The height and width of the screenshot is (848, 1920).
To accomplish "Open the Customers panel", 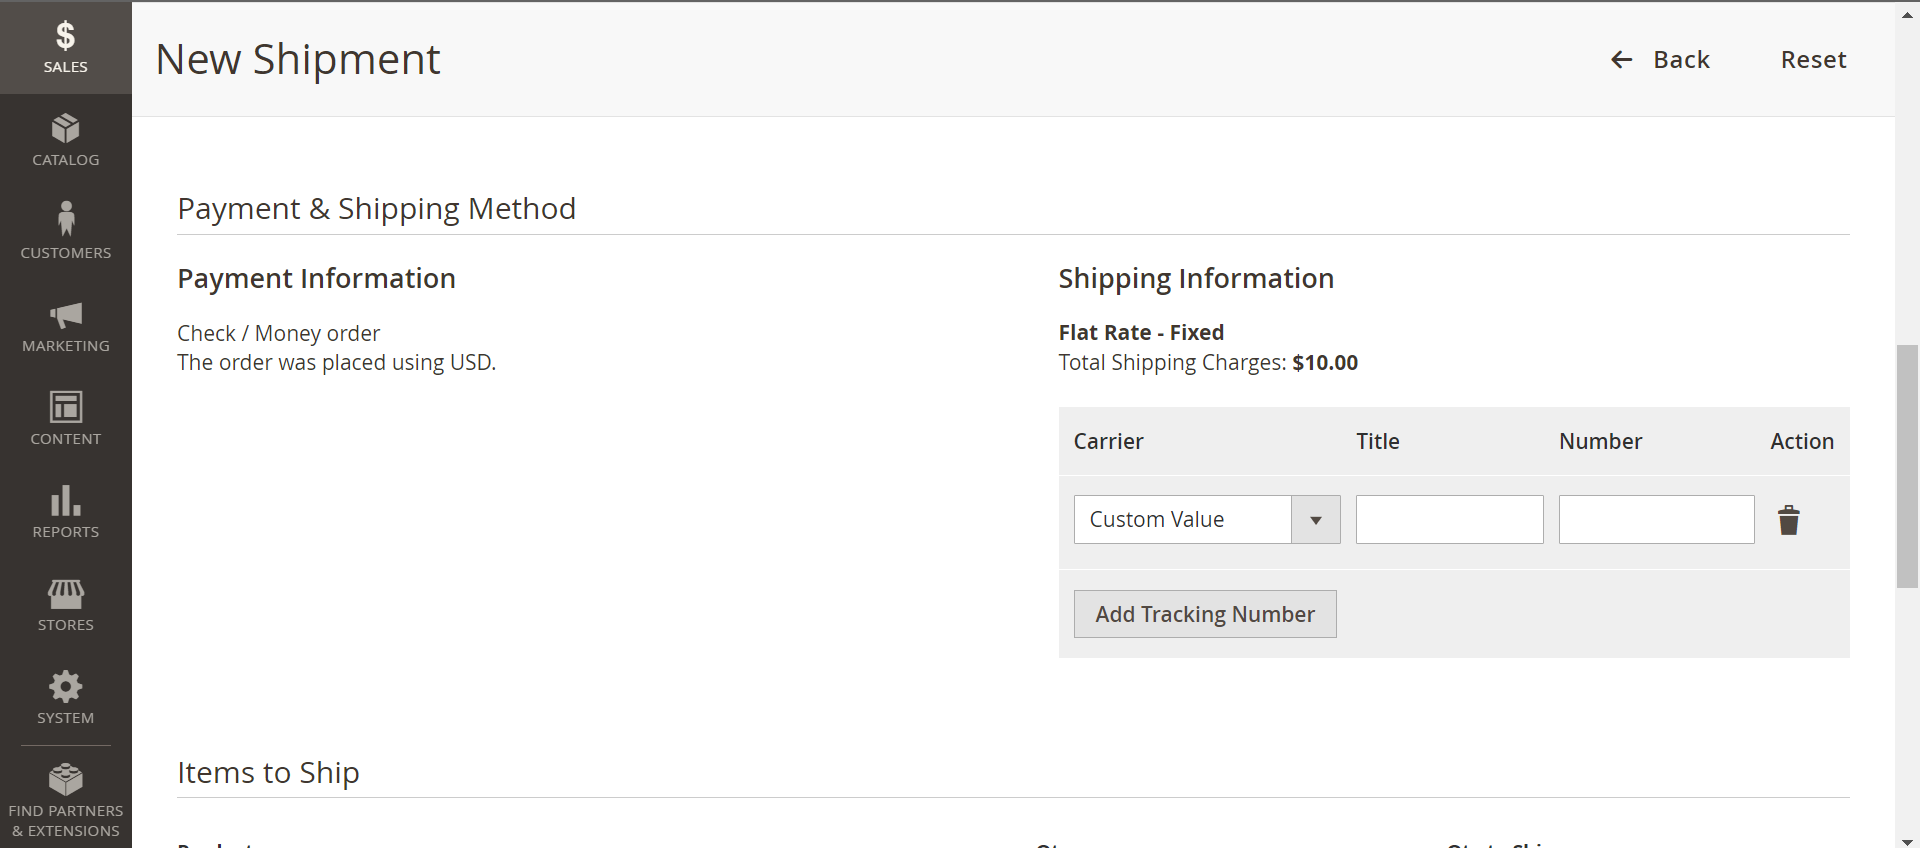I will point(65,231).
